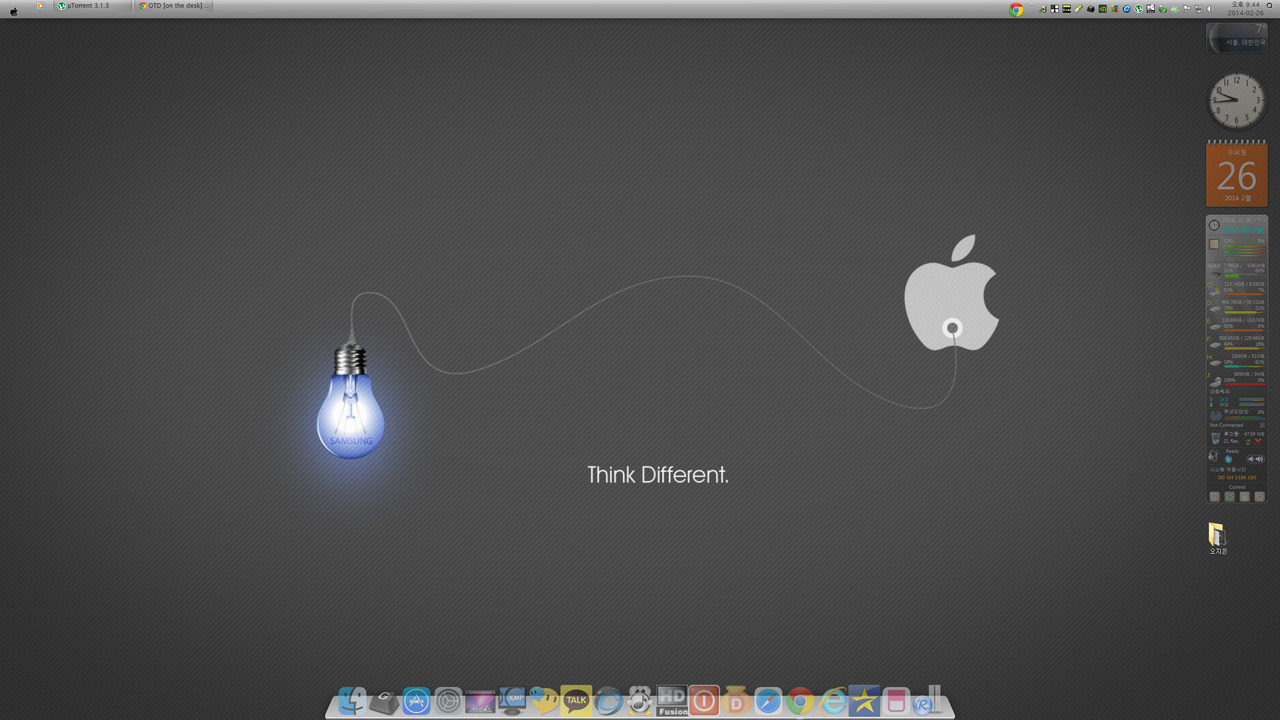Open the yellow bird messenger dock icon

pyautogui.click(x=544, y=702)
